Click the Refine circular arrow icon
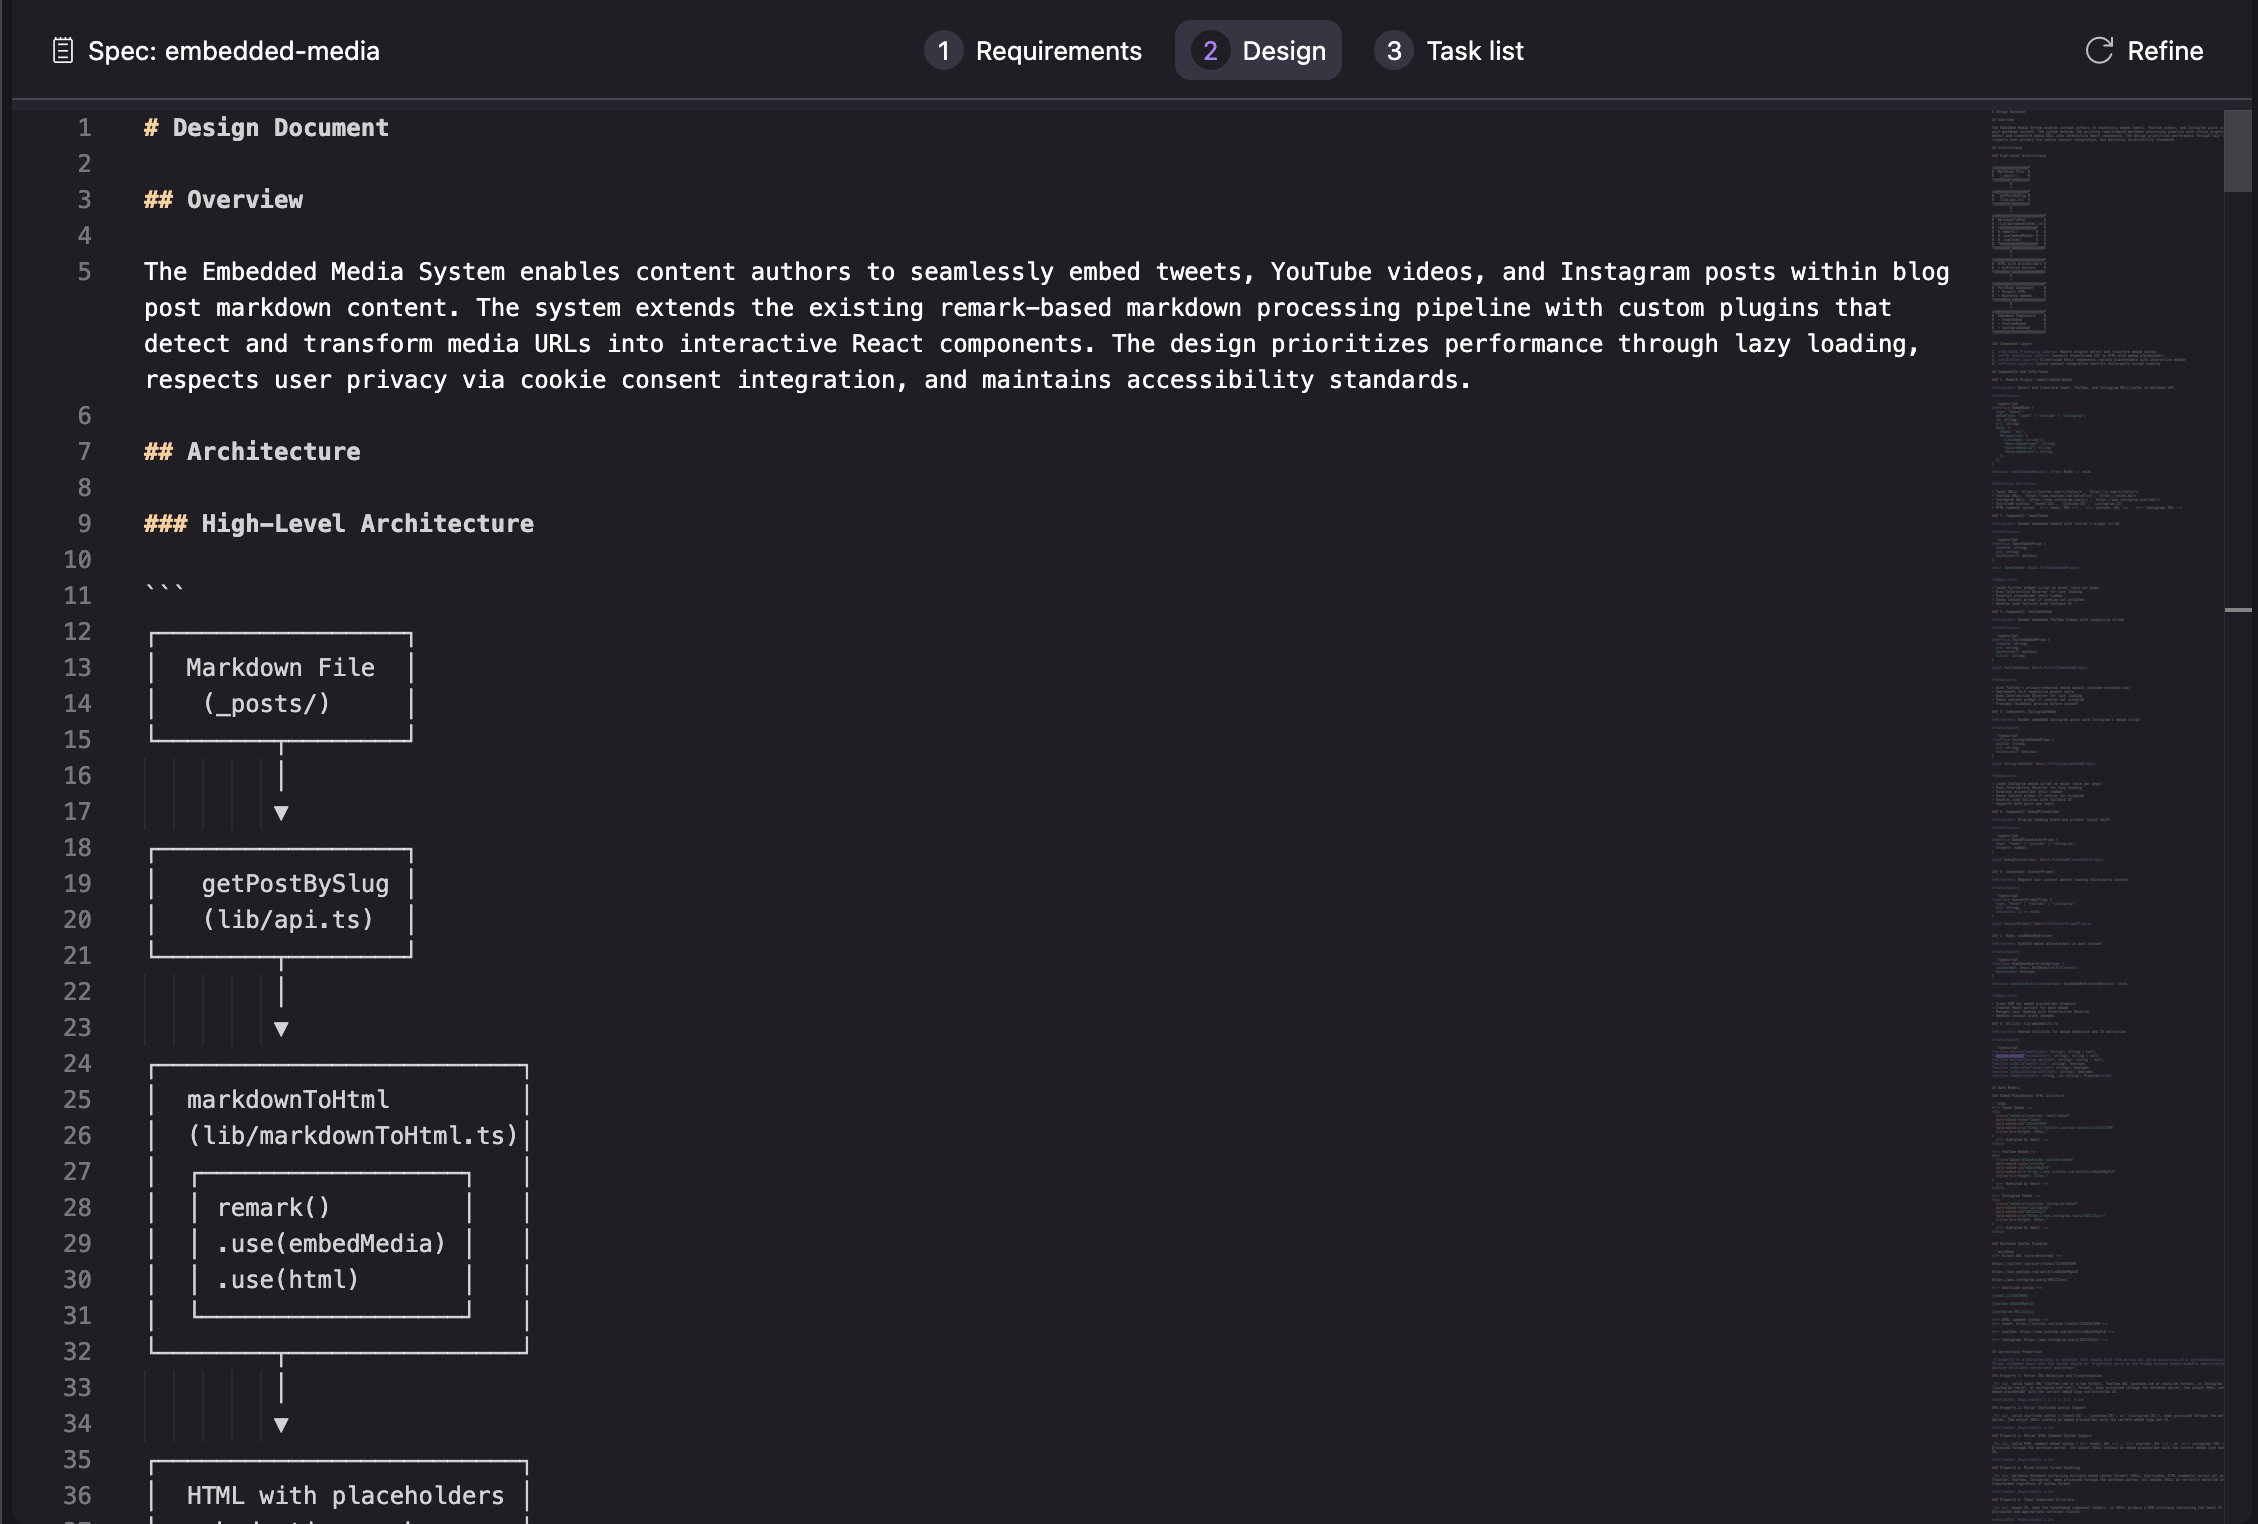This screenshot has width=2258, height=1524. pos(2098,50)
